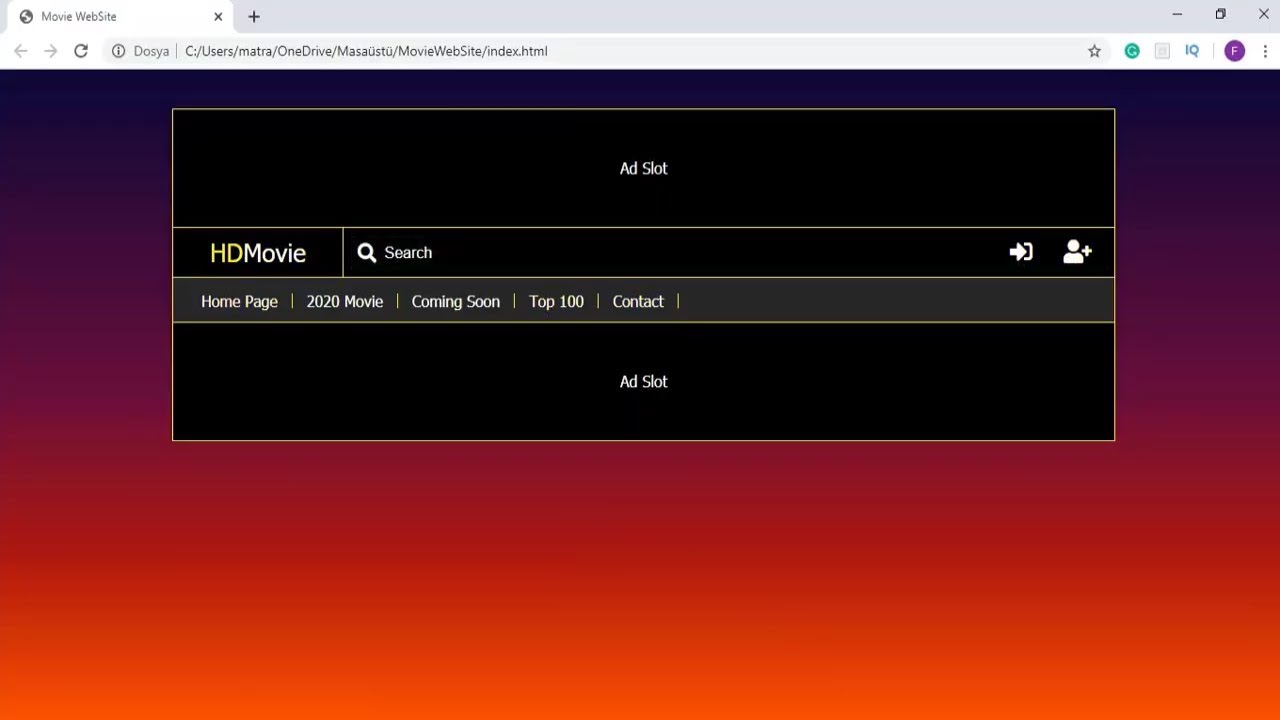1280x720 pixels.
Task: Open the Top 100 menu item
Action: click(556, 301)
